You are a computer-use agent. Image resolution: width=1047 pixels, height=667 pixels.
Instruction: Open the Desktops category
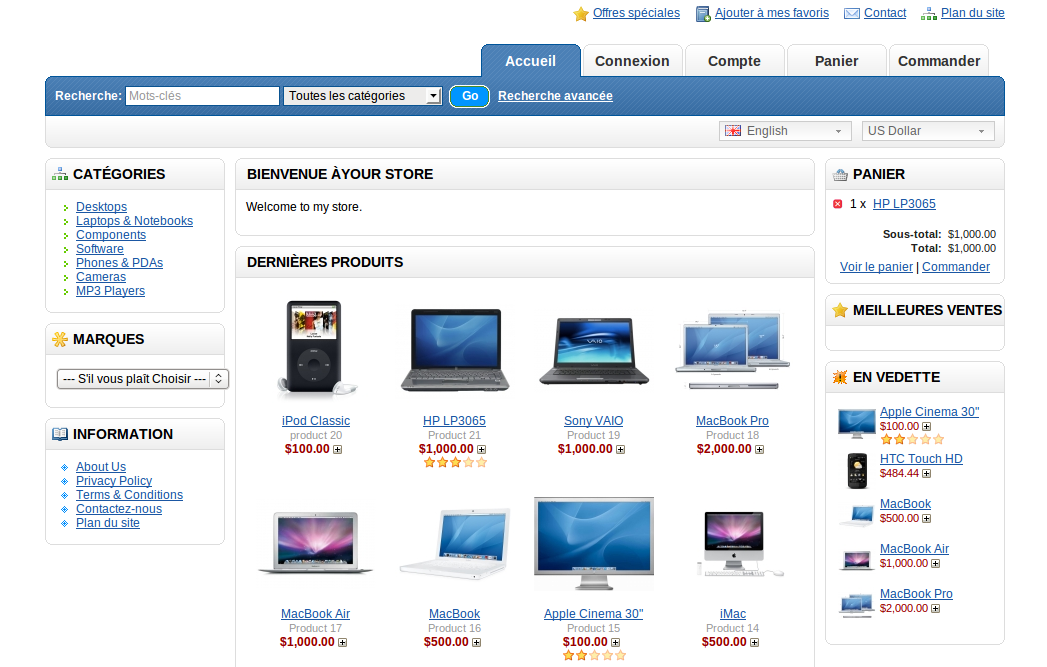pyautogui.click(x=101, y=207)
